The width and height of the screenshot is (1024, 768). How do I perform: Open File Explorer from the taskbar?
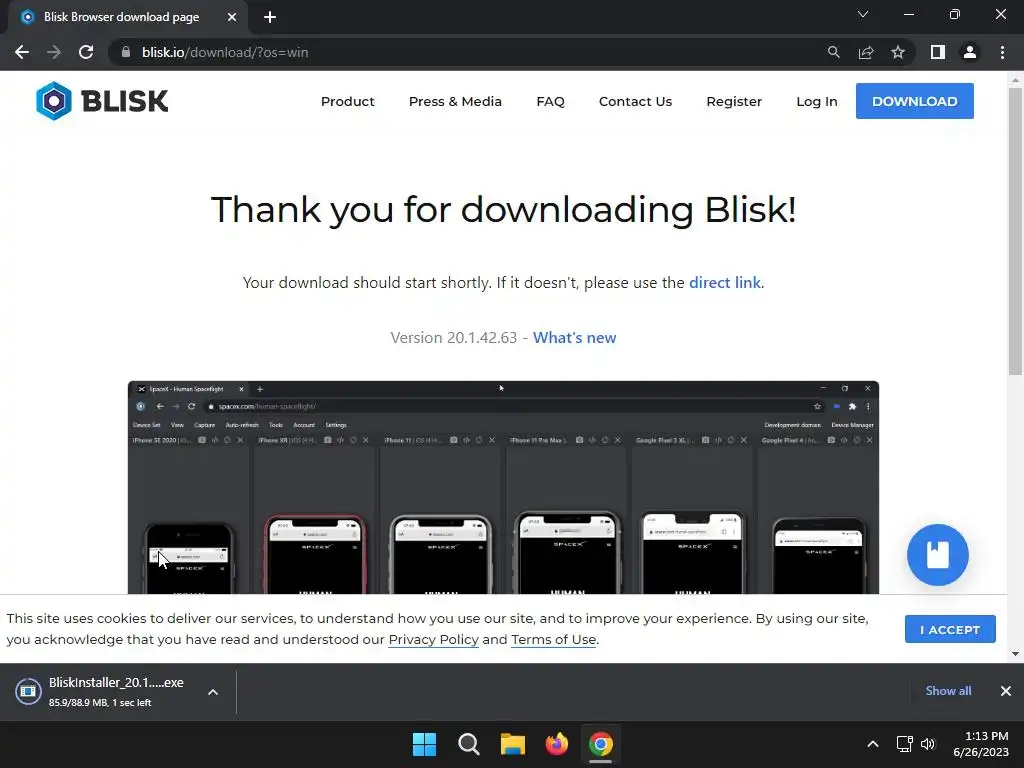513,744
